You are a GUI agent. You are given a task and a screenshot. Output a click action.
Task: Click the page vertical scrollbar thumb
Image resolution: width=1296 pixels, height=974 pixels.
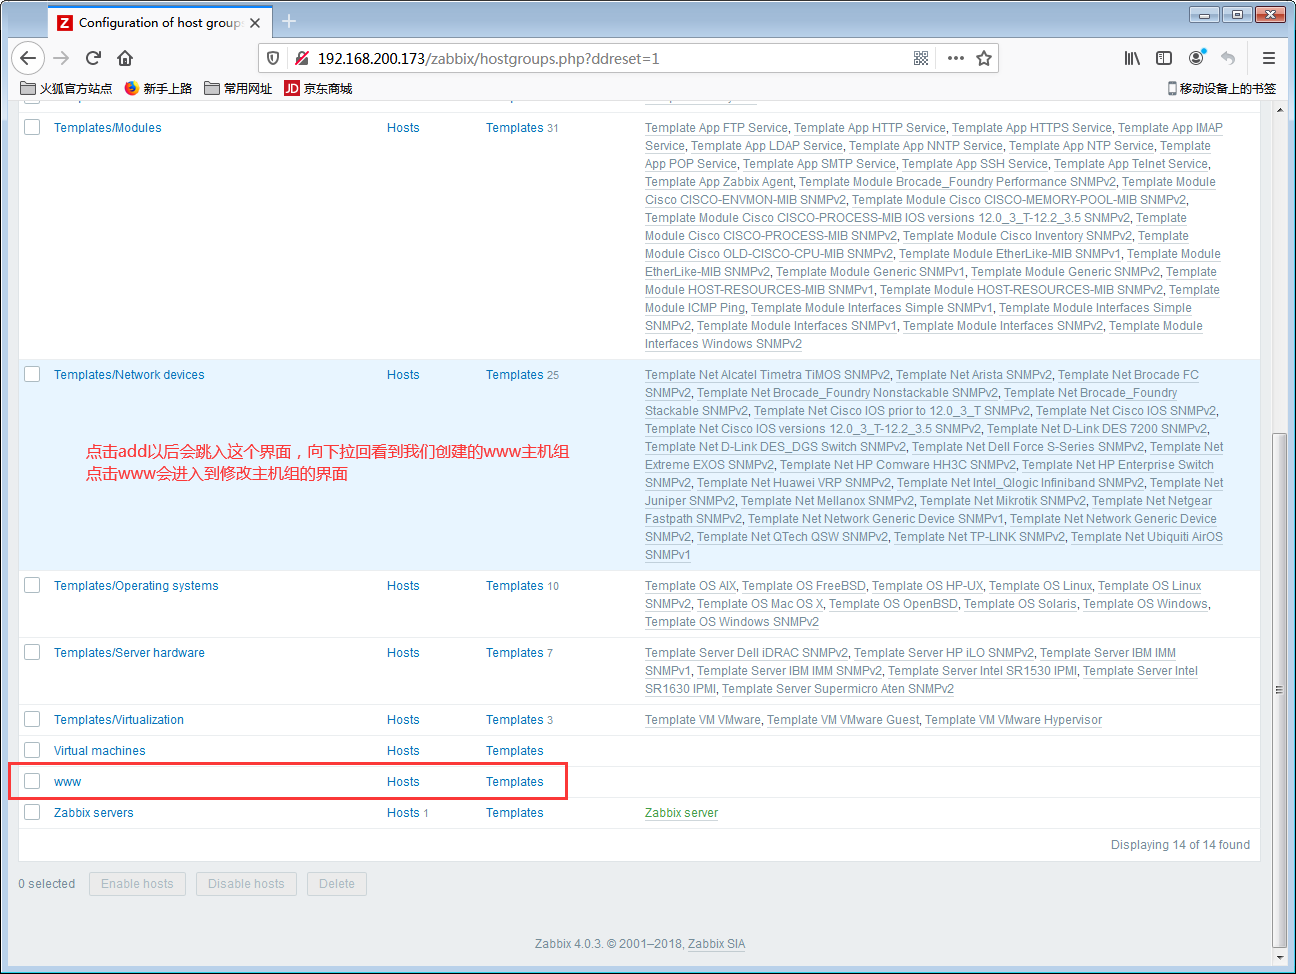tap(1279, 689)
